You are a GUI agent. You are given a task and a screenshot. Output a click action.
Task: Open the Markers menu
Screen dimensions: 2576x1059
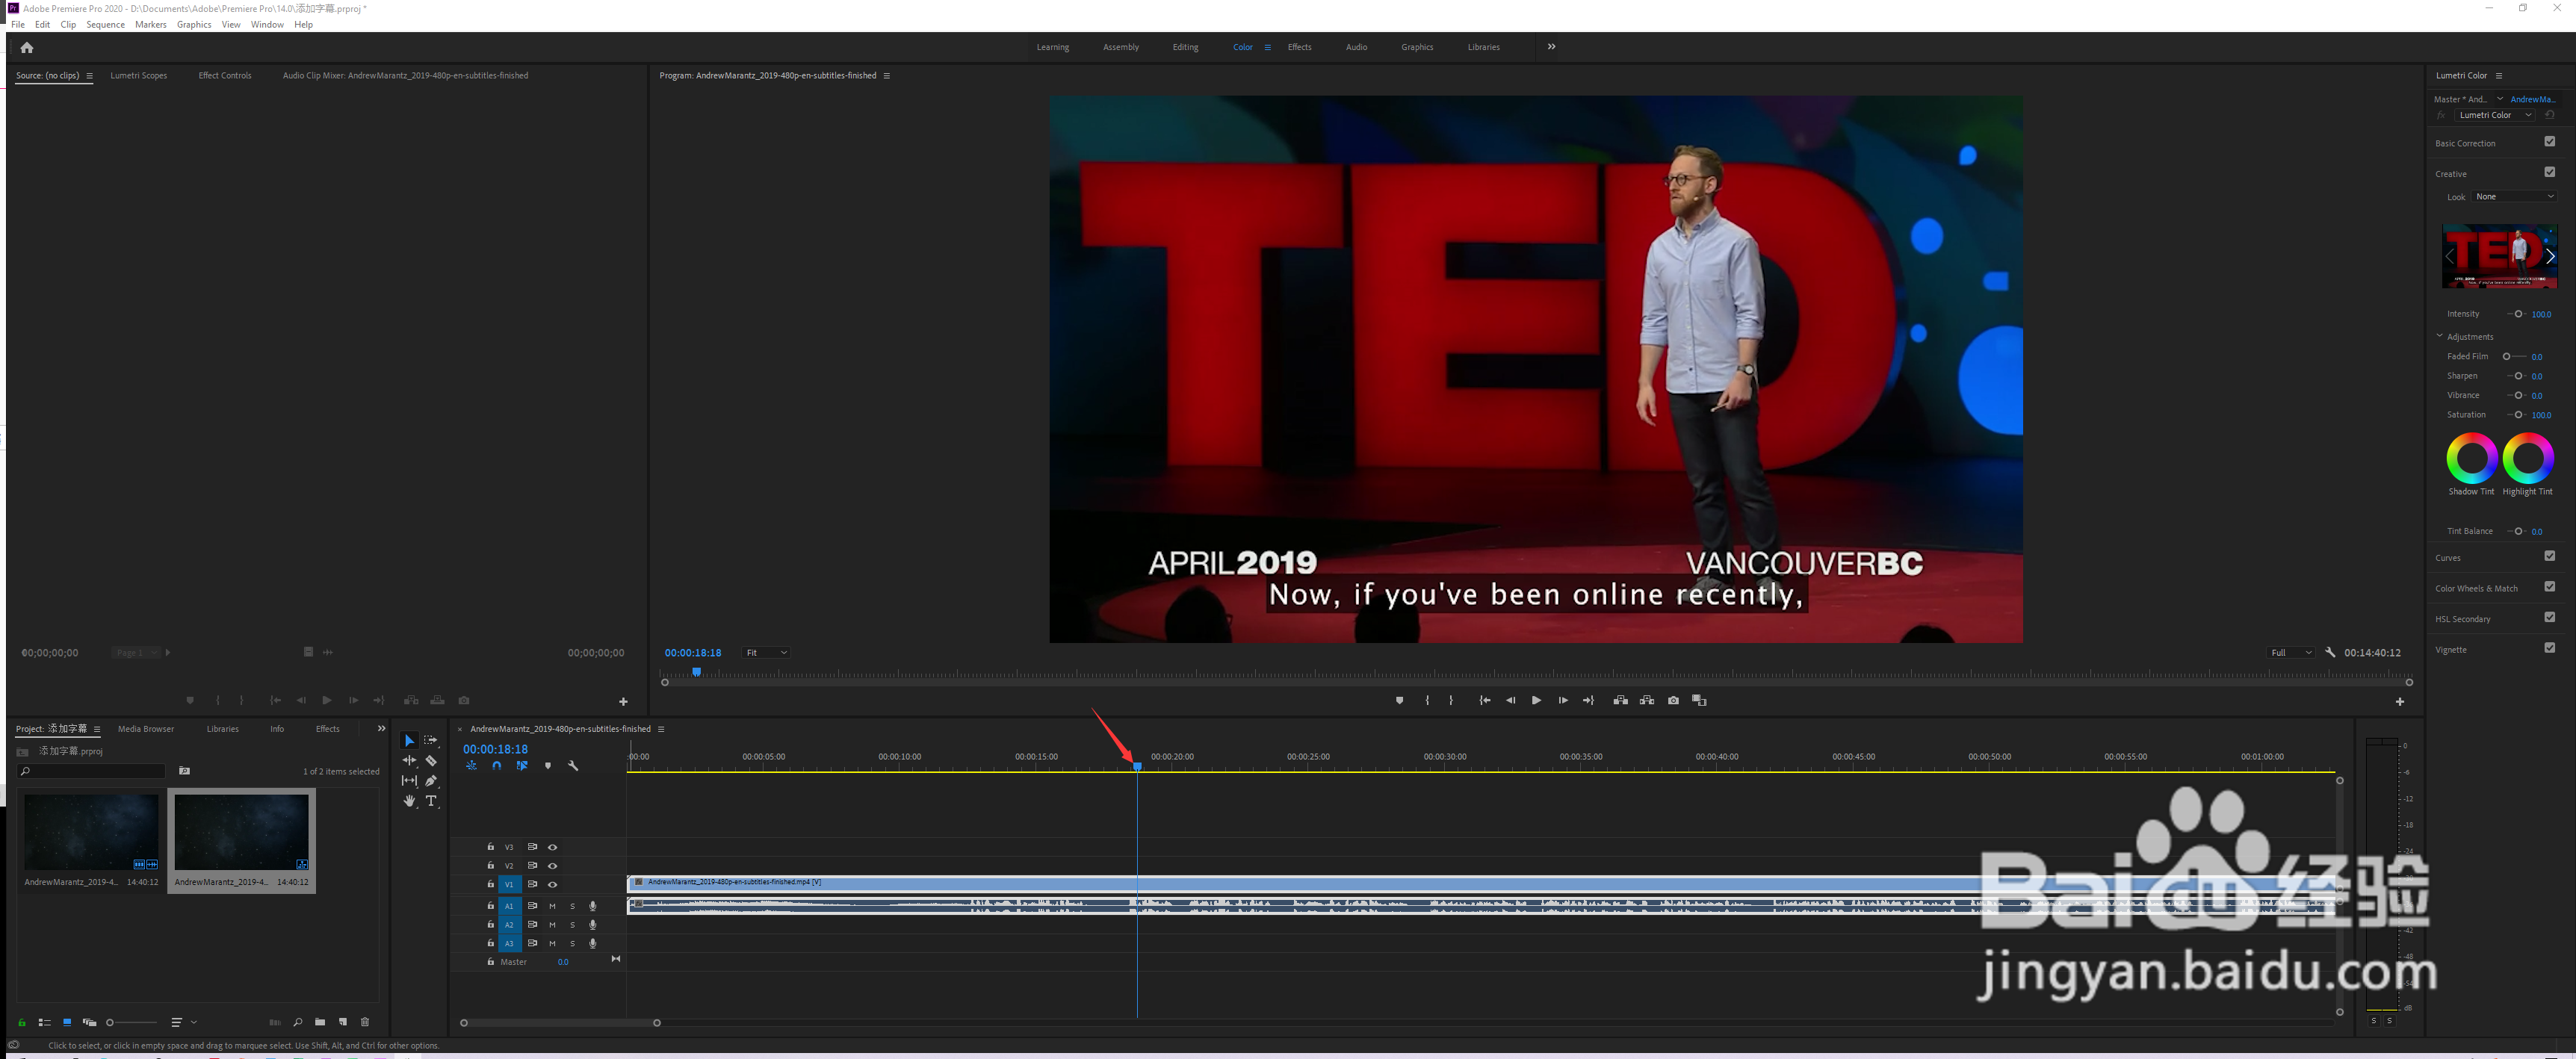[x=151, y=25]
